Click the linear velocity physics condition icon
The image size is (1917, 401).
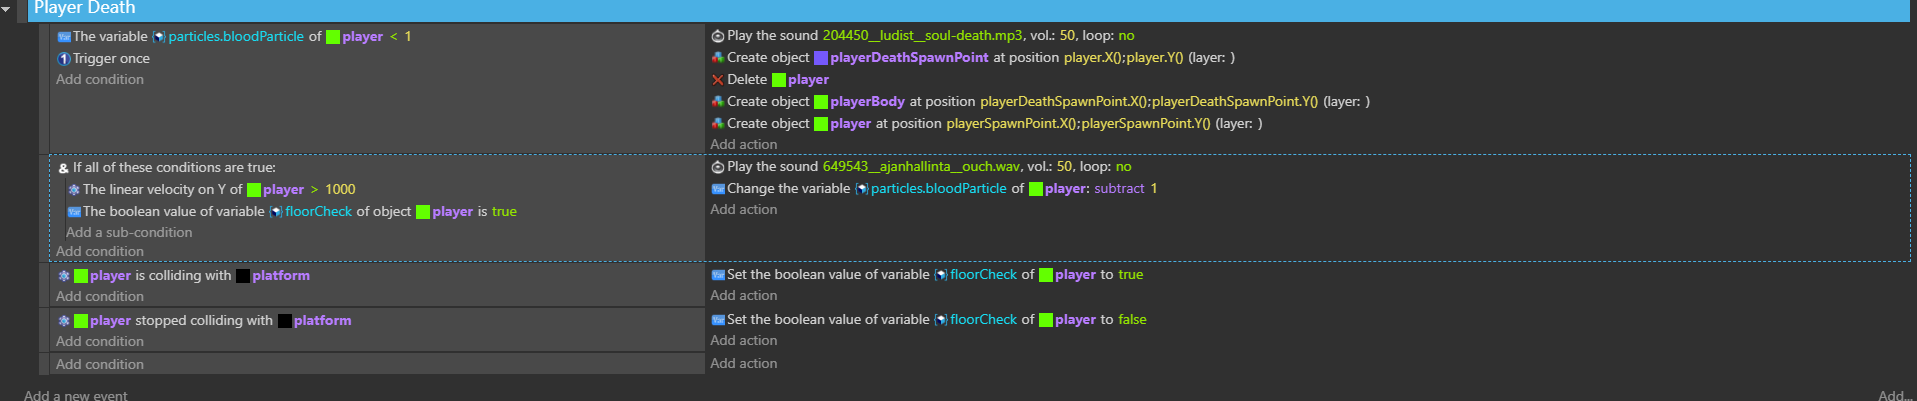point(74,190)
